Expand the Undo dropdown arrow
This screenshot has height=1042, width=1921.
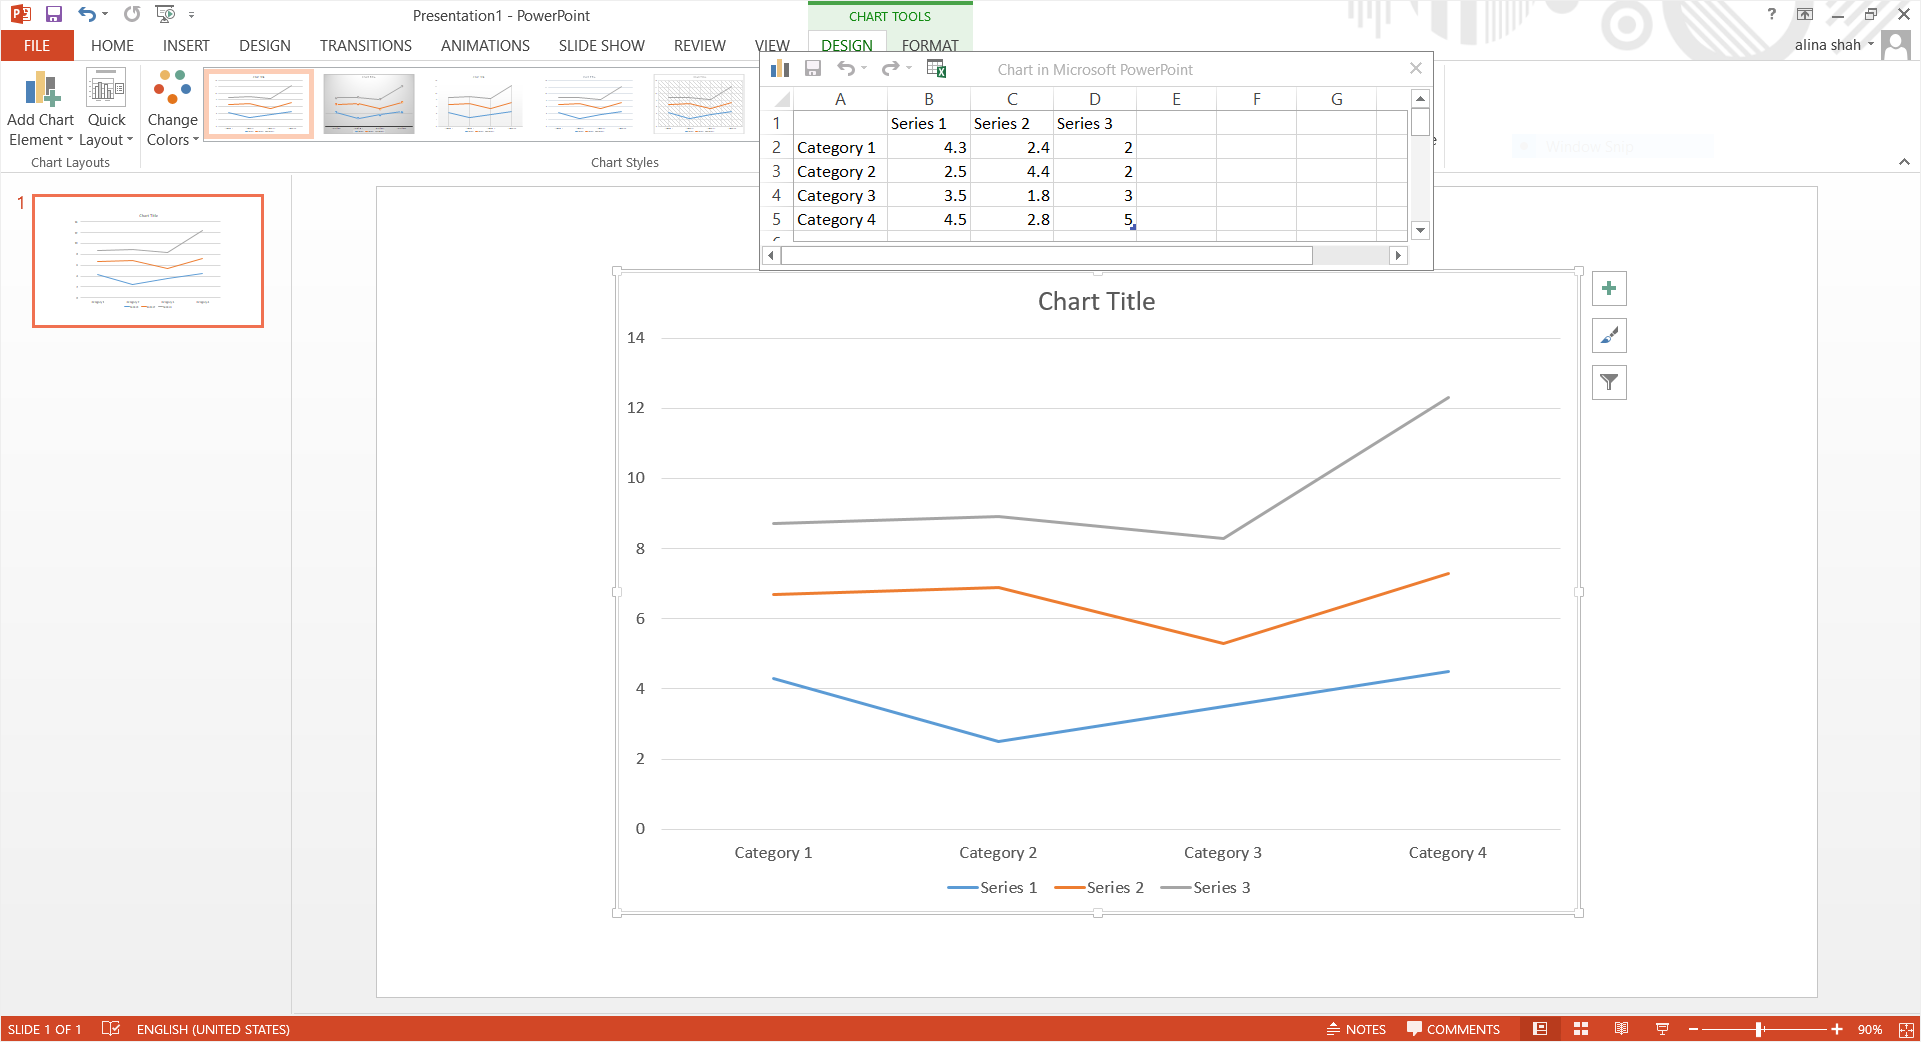[104, 15]
